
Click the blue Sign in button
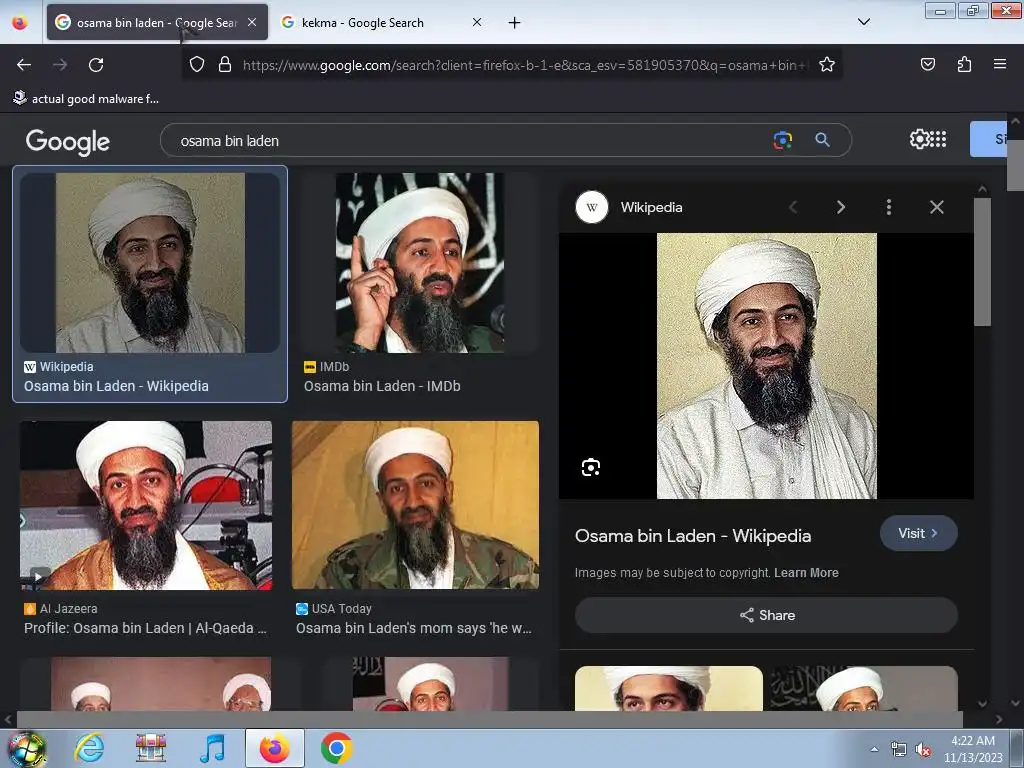point(989,139)
